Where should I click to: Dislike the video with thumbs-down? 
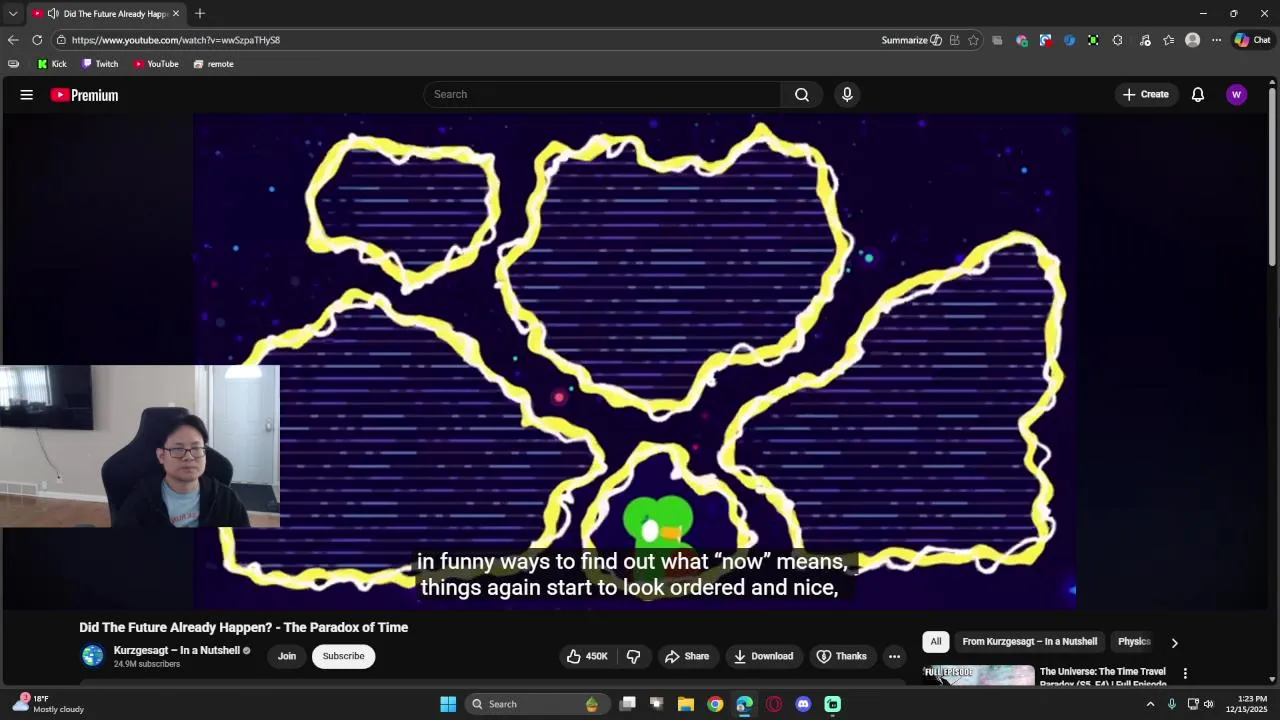(633, 656)
